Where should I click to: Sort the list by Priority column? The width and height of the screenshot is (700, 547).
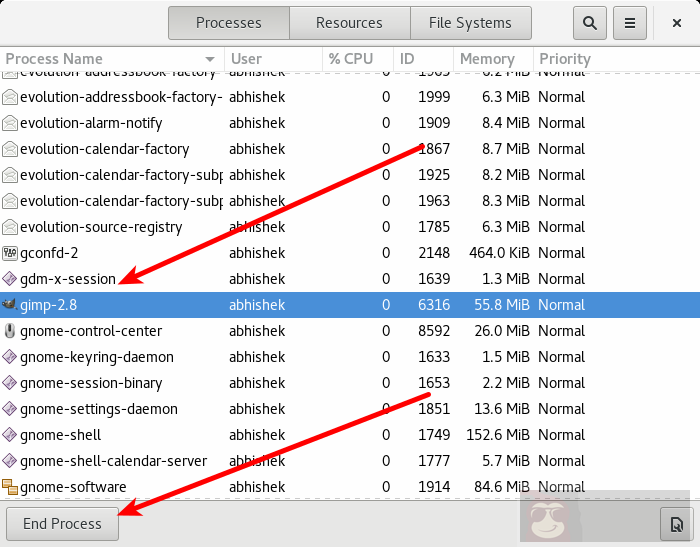(x=565, y=59)
